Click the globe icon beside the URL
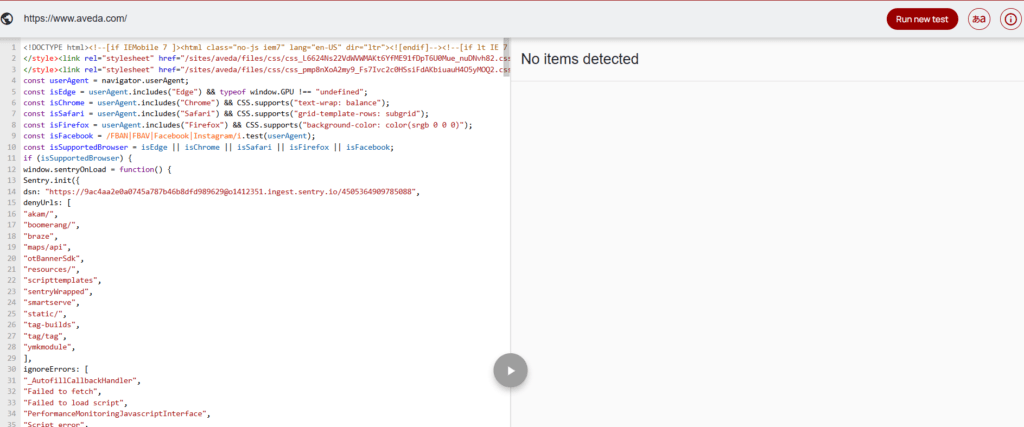This screenshot has height=427, width=1024. tap(7, 18)
